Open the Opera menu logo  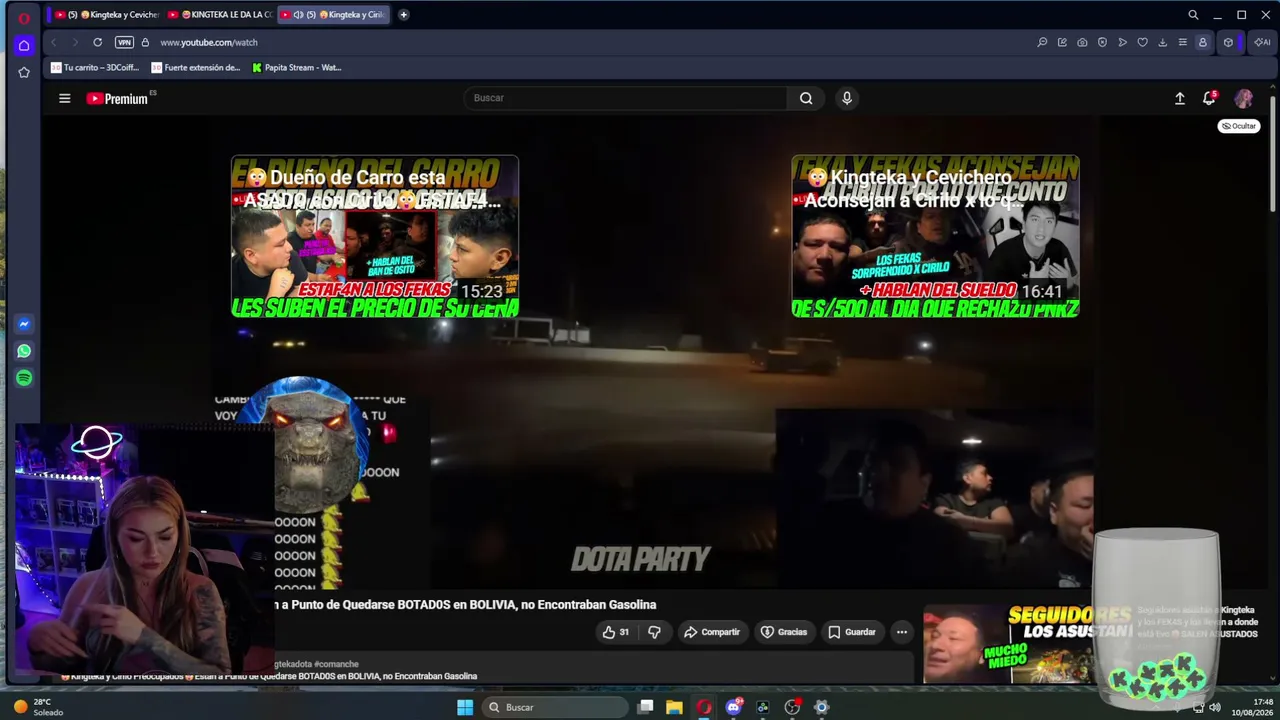click(24, 18)
